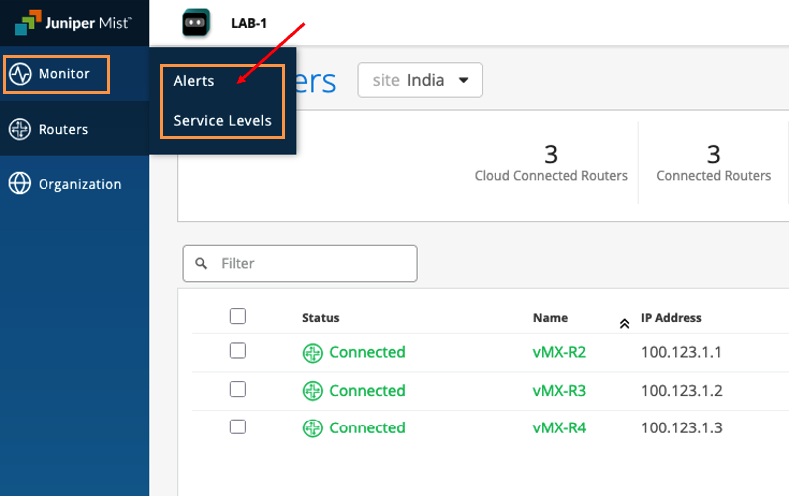Click the Organization globe icon
791x497 pixels.
point(19,184)
